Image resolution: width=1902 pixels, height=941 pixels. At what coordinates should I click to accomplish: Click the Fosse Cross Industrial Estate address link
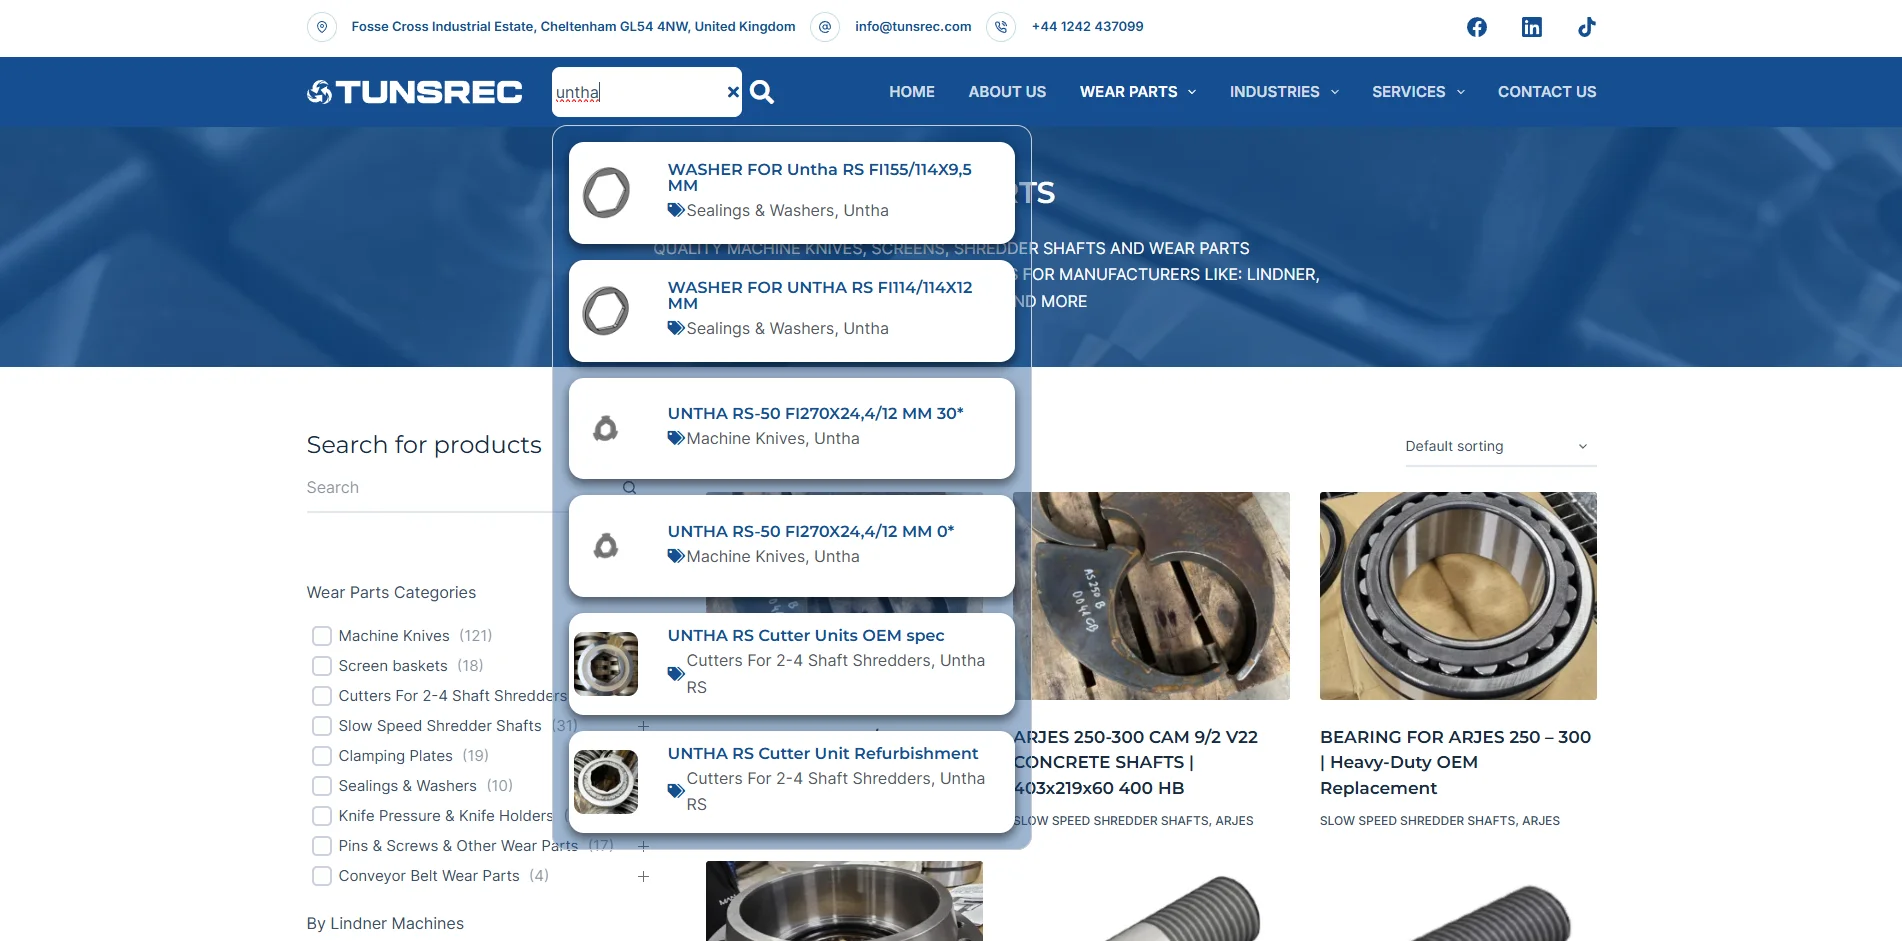coord(573,27)
